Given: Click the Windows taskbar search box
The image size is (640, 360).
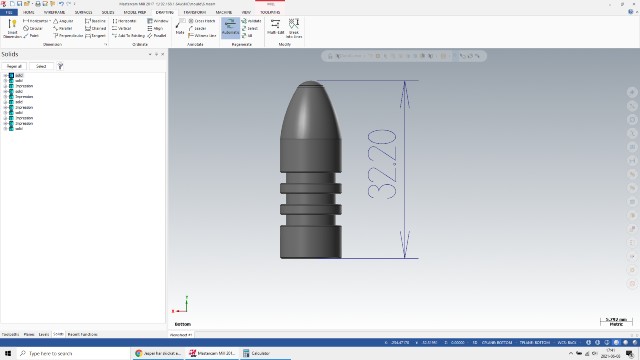Looking at the screenshot, I should tap(73, 353).
